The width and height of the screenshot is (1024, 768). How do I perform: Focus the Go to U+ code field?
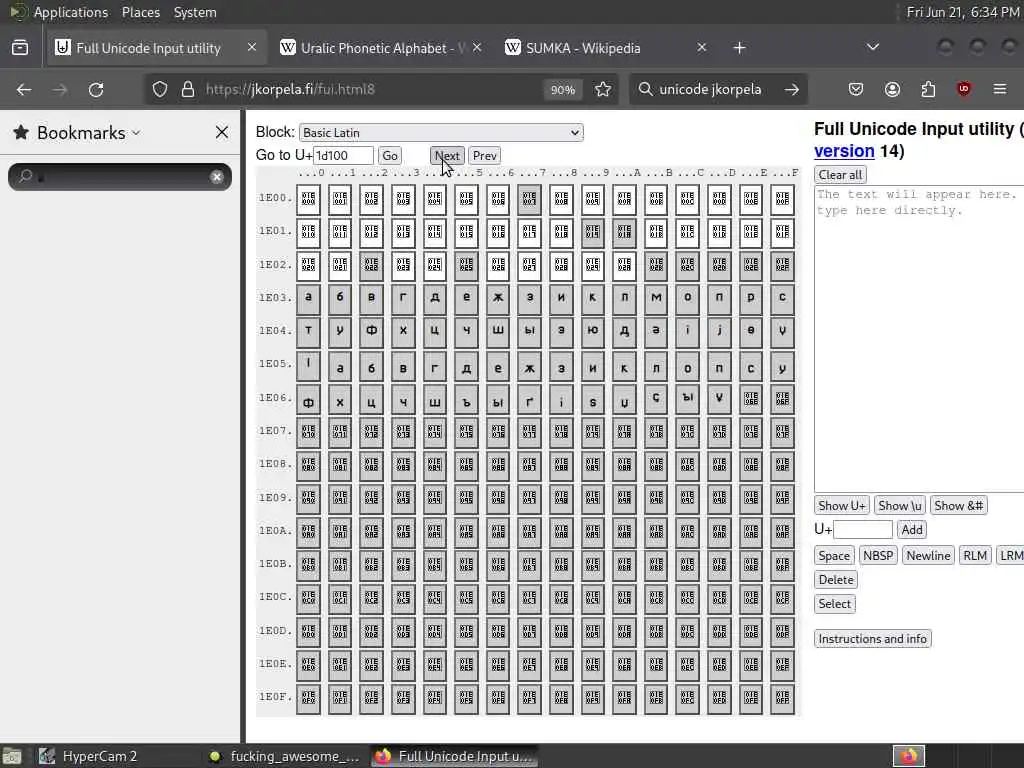(344, 155)
